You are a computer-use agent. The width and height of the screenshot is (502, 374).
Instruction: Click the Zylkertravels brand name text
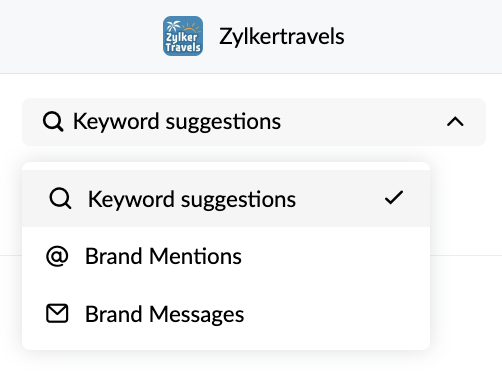point(282,36)
